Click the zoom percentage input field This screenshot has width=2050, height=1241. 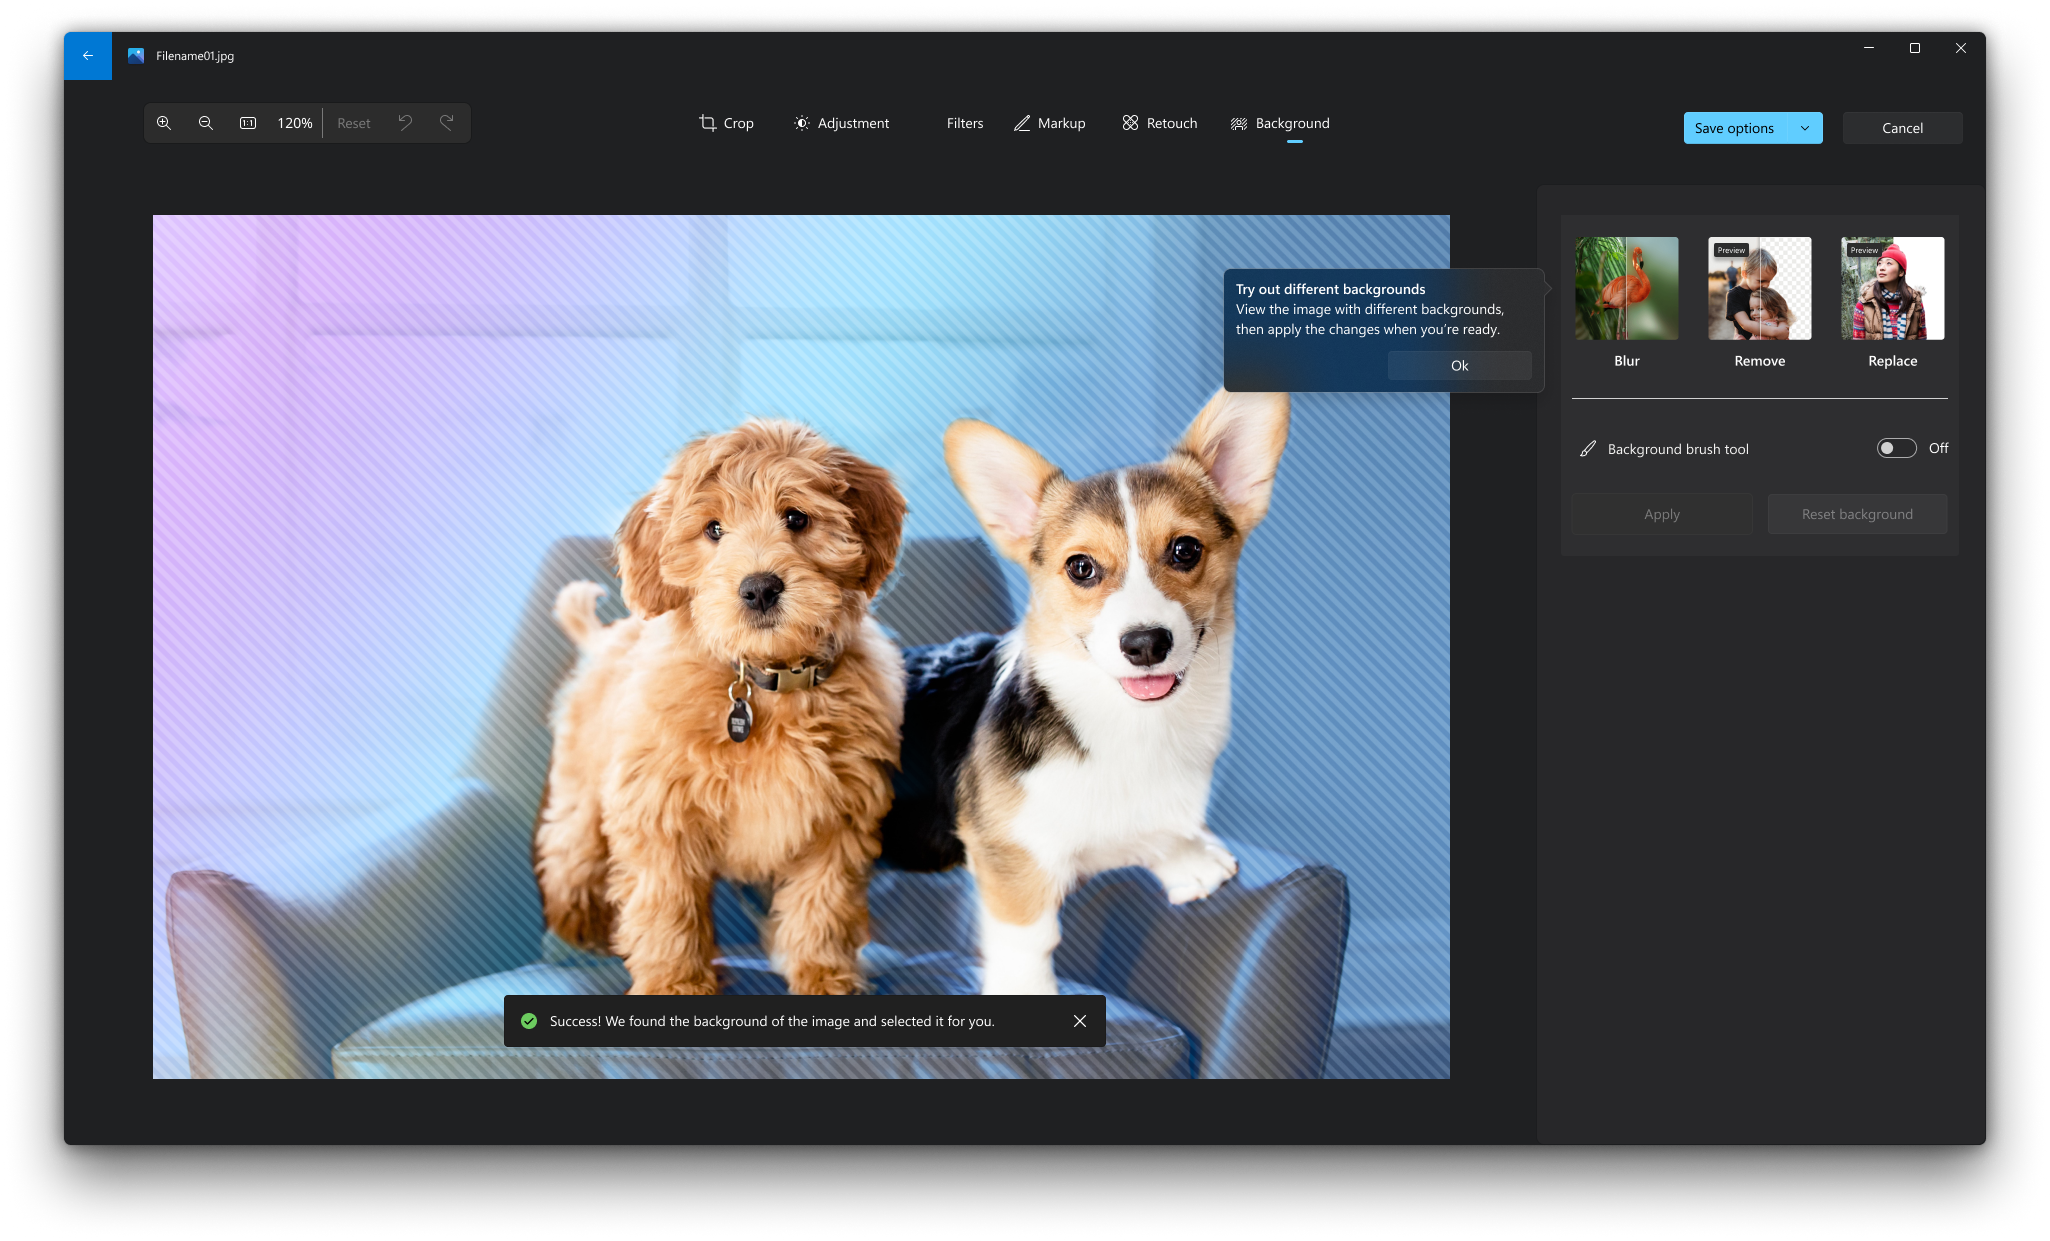[x=293, y=121]
